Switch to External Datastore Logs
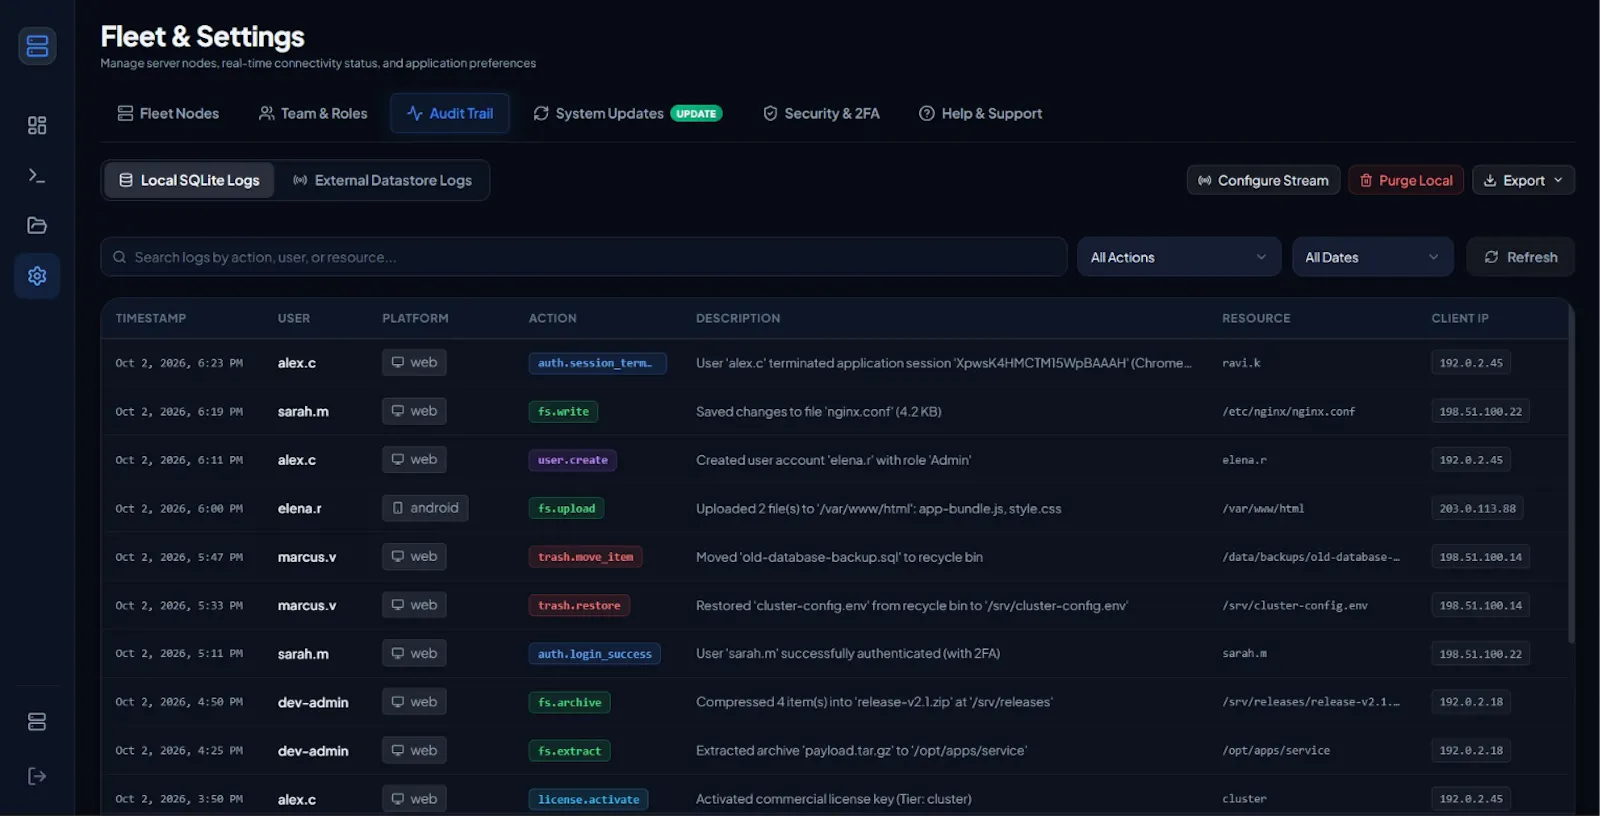The width and height of the screenshot is (1600, 817). pyautogui.click(x=382, y=180)
